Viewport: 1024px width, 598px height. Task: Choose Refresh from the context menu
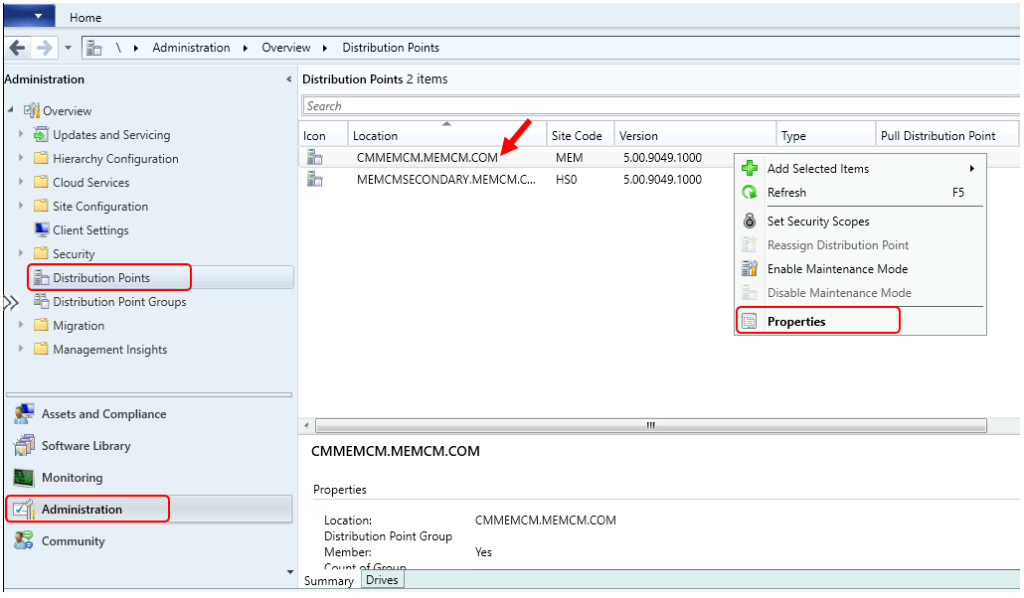tap(860, 193)
